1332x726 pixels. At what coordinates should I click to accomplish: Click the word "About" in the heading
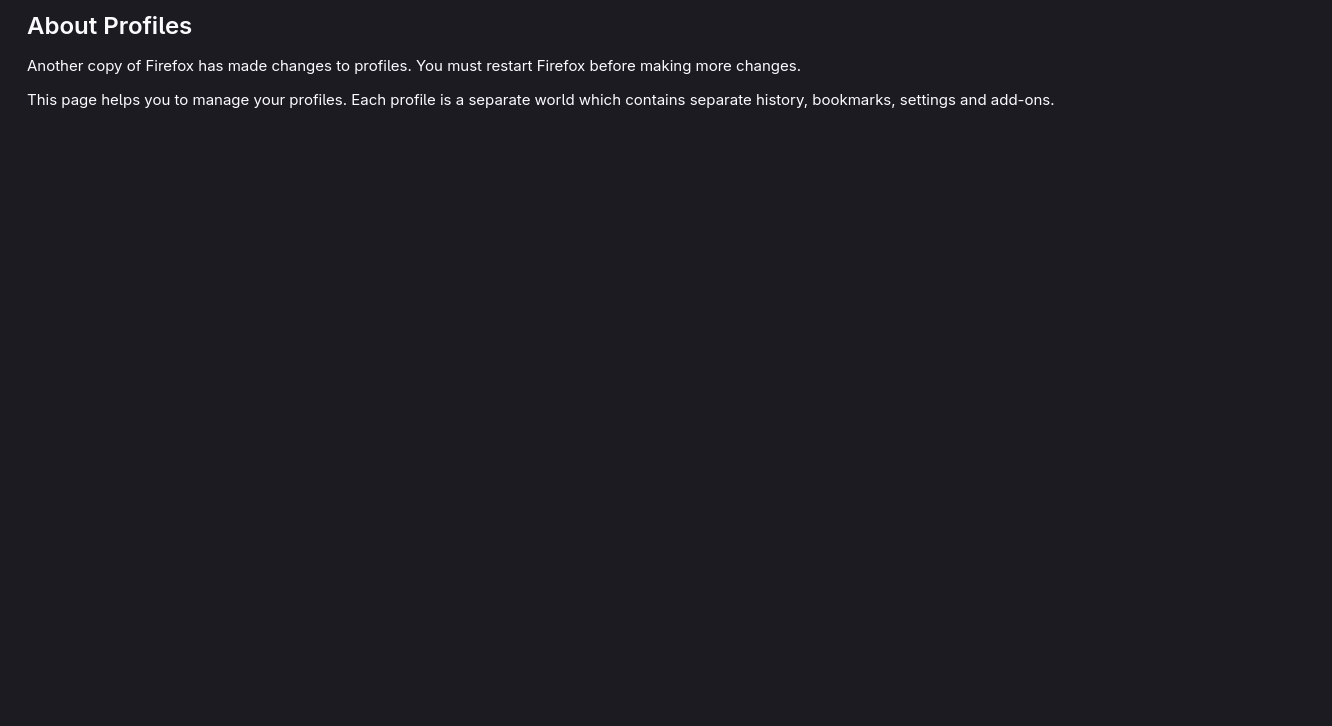[x=62, y=26]
